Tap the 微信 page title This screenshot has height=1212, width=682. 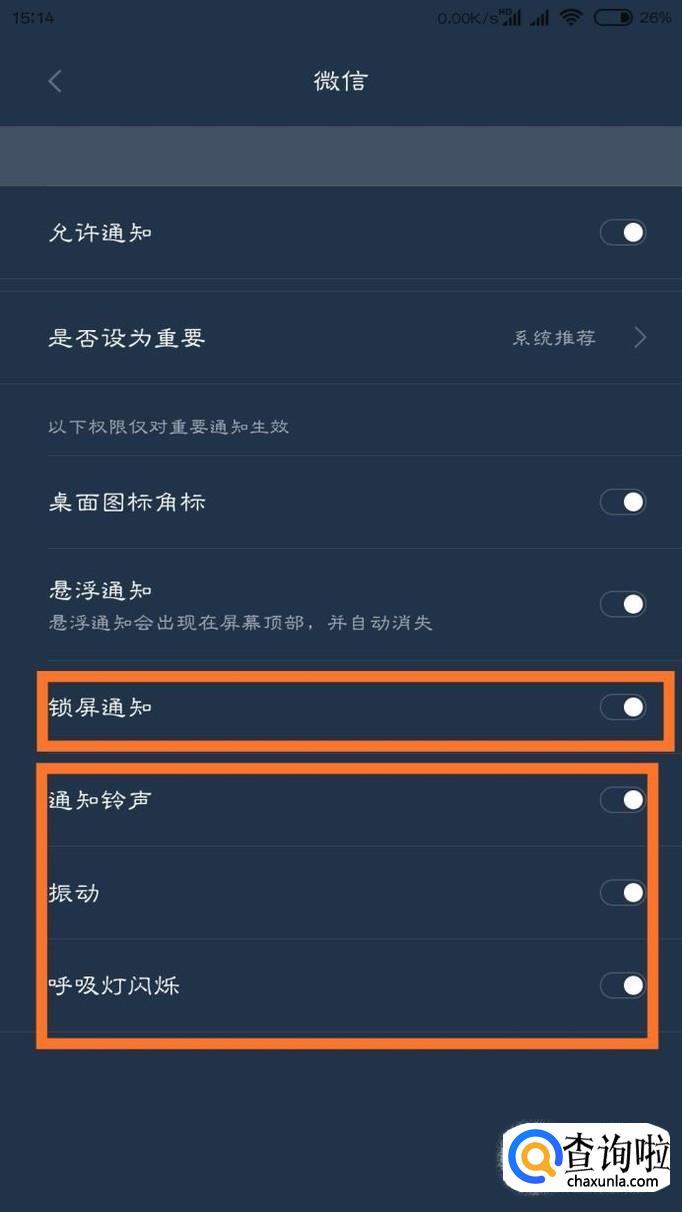[341, 81]
